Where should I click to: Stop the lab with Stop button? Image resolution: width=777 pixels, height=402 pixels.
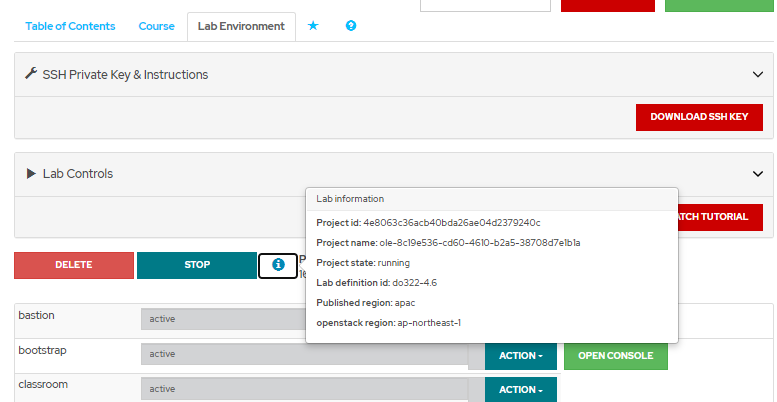(197, 265)
